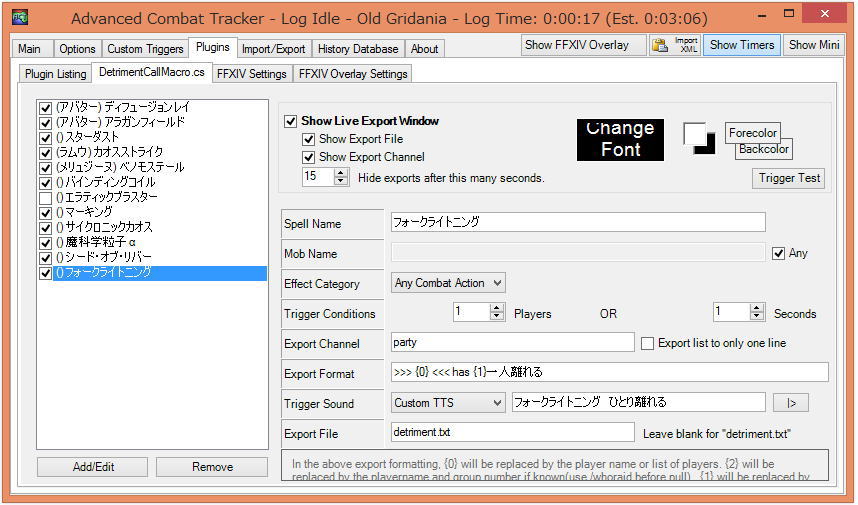Enable Export list to only one line
858x505 pixels.
tap(647, 343)
